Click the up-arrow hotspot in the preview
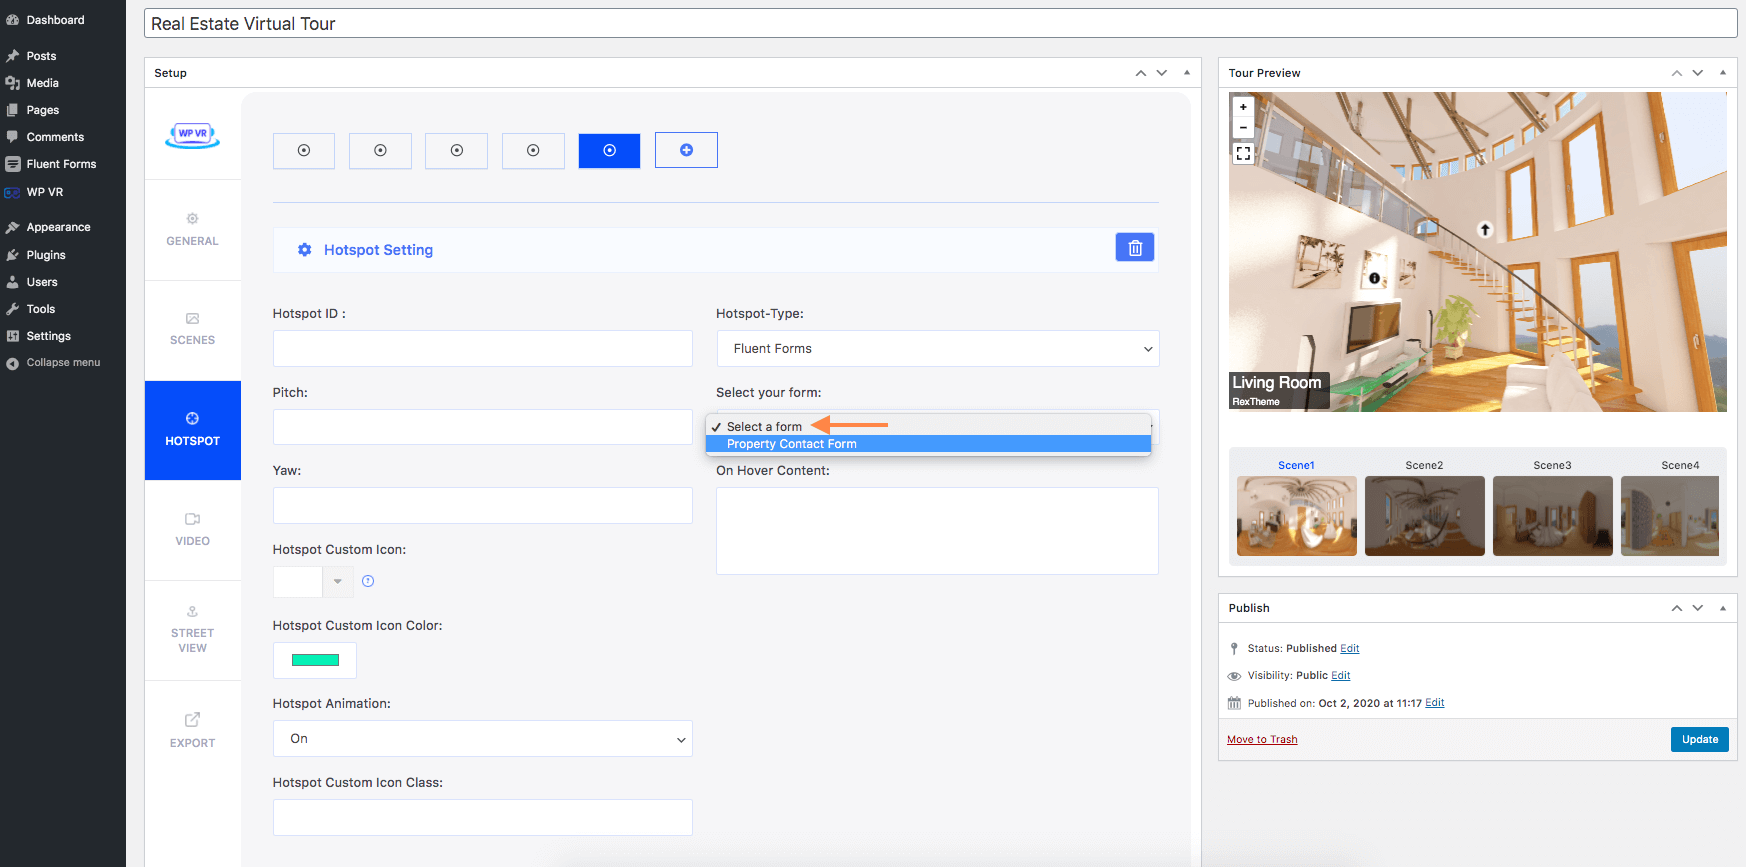 pyautogui.click(x=1485, y=230)
